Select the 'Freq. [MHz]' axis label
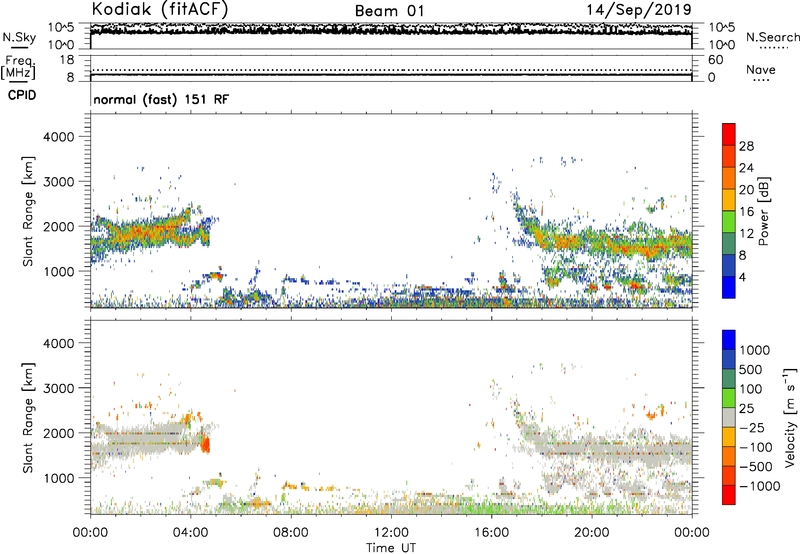Screen dimensions: 800x554 [x=18, y=67]
